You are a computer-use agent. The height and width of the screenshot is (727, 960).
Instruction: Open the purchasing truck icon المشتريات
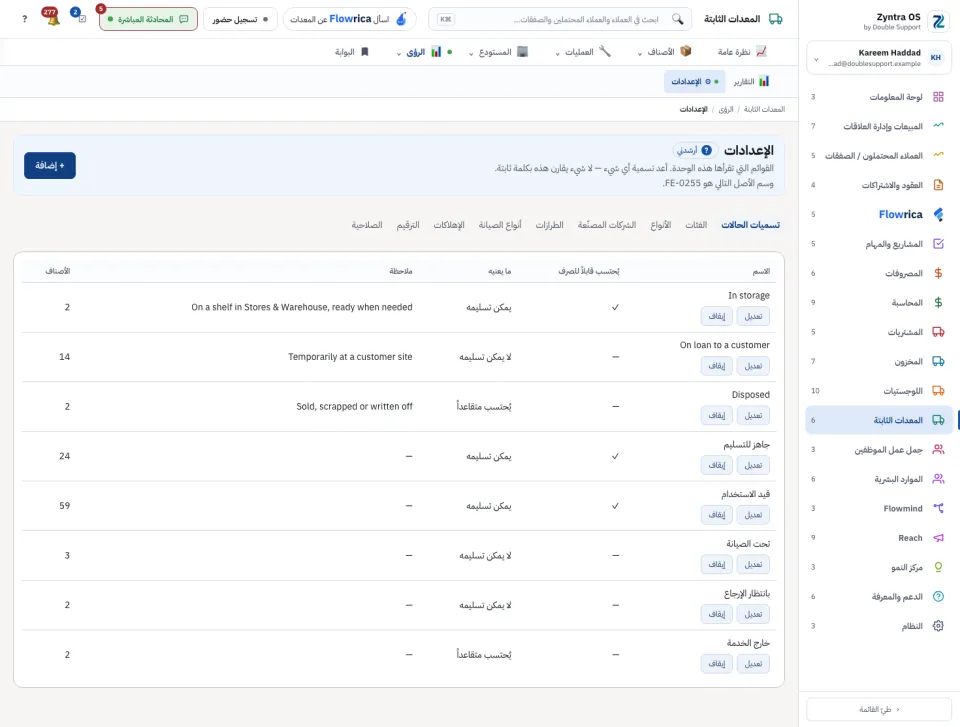938,332
